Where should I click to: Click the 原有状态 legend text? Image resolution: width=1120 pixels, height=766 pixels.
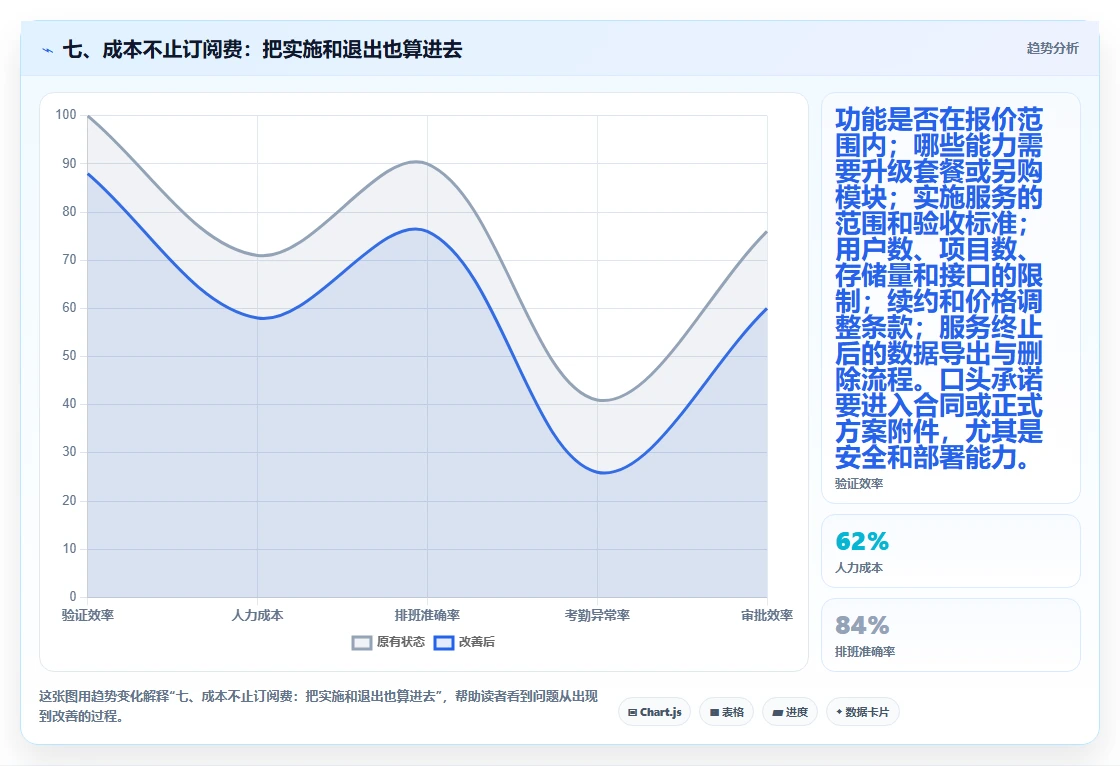pos(401,642)
